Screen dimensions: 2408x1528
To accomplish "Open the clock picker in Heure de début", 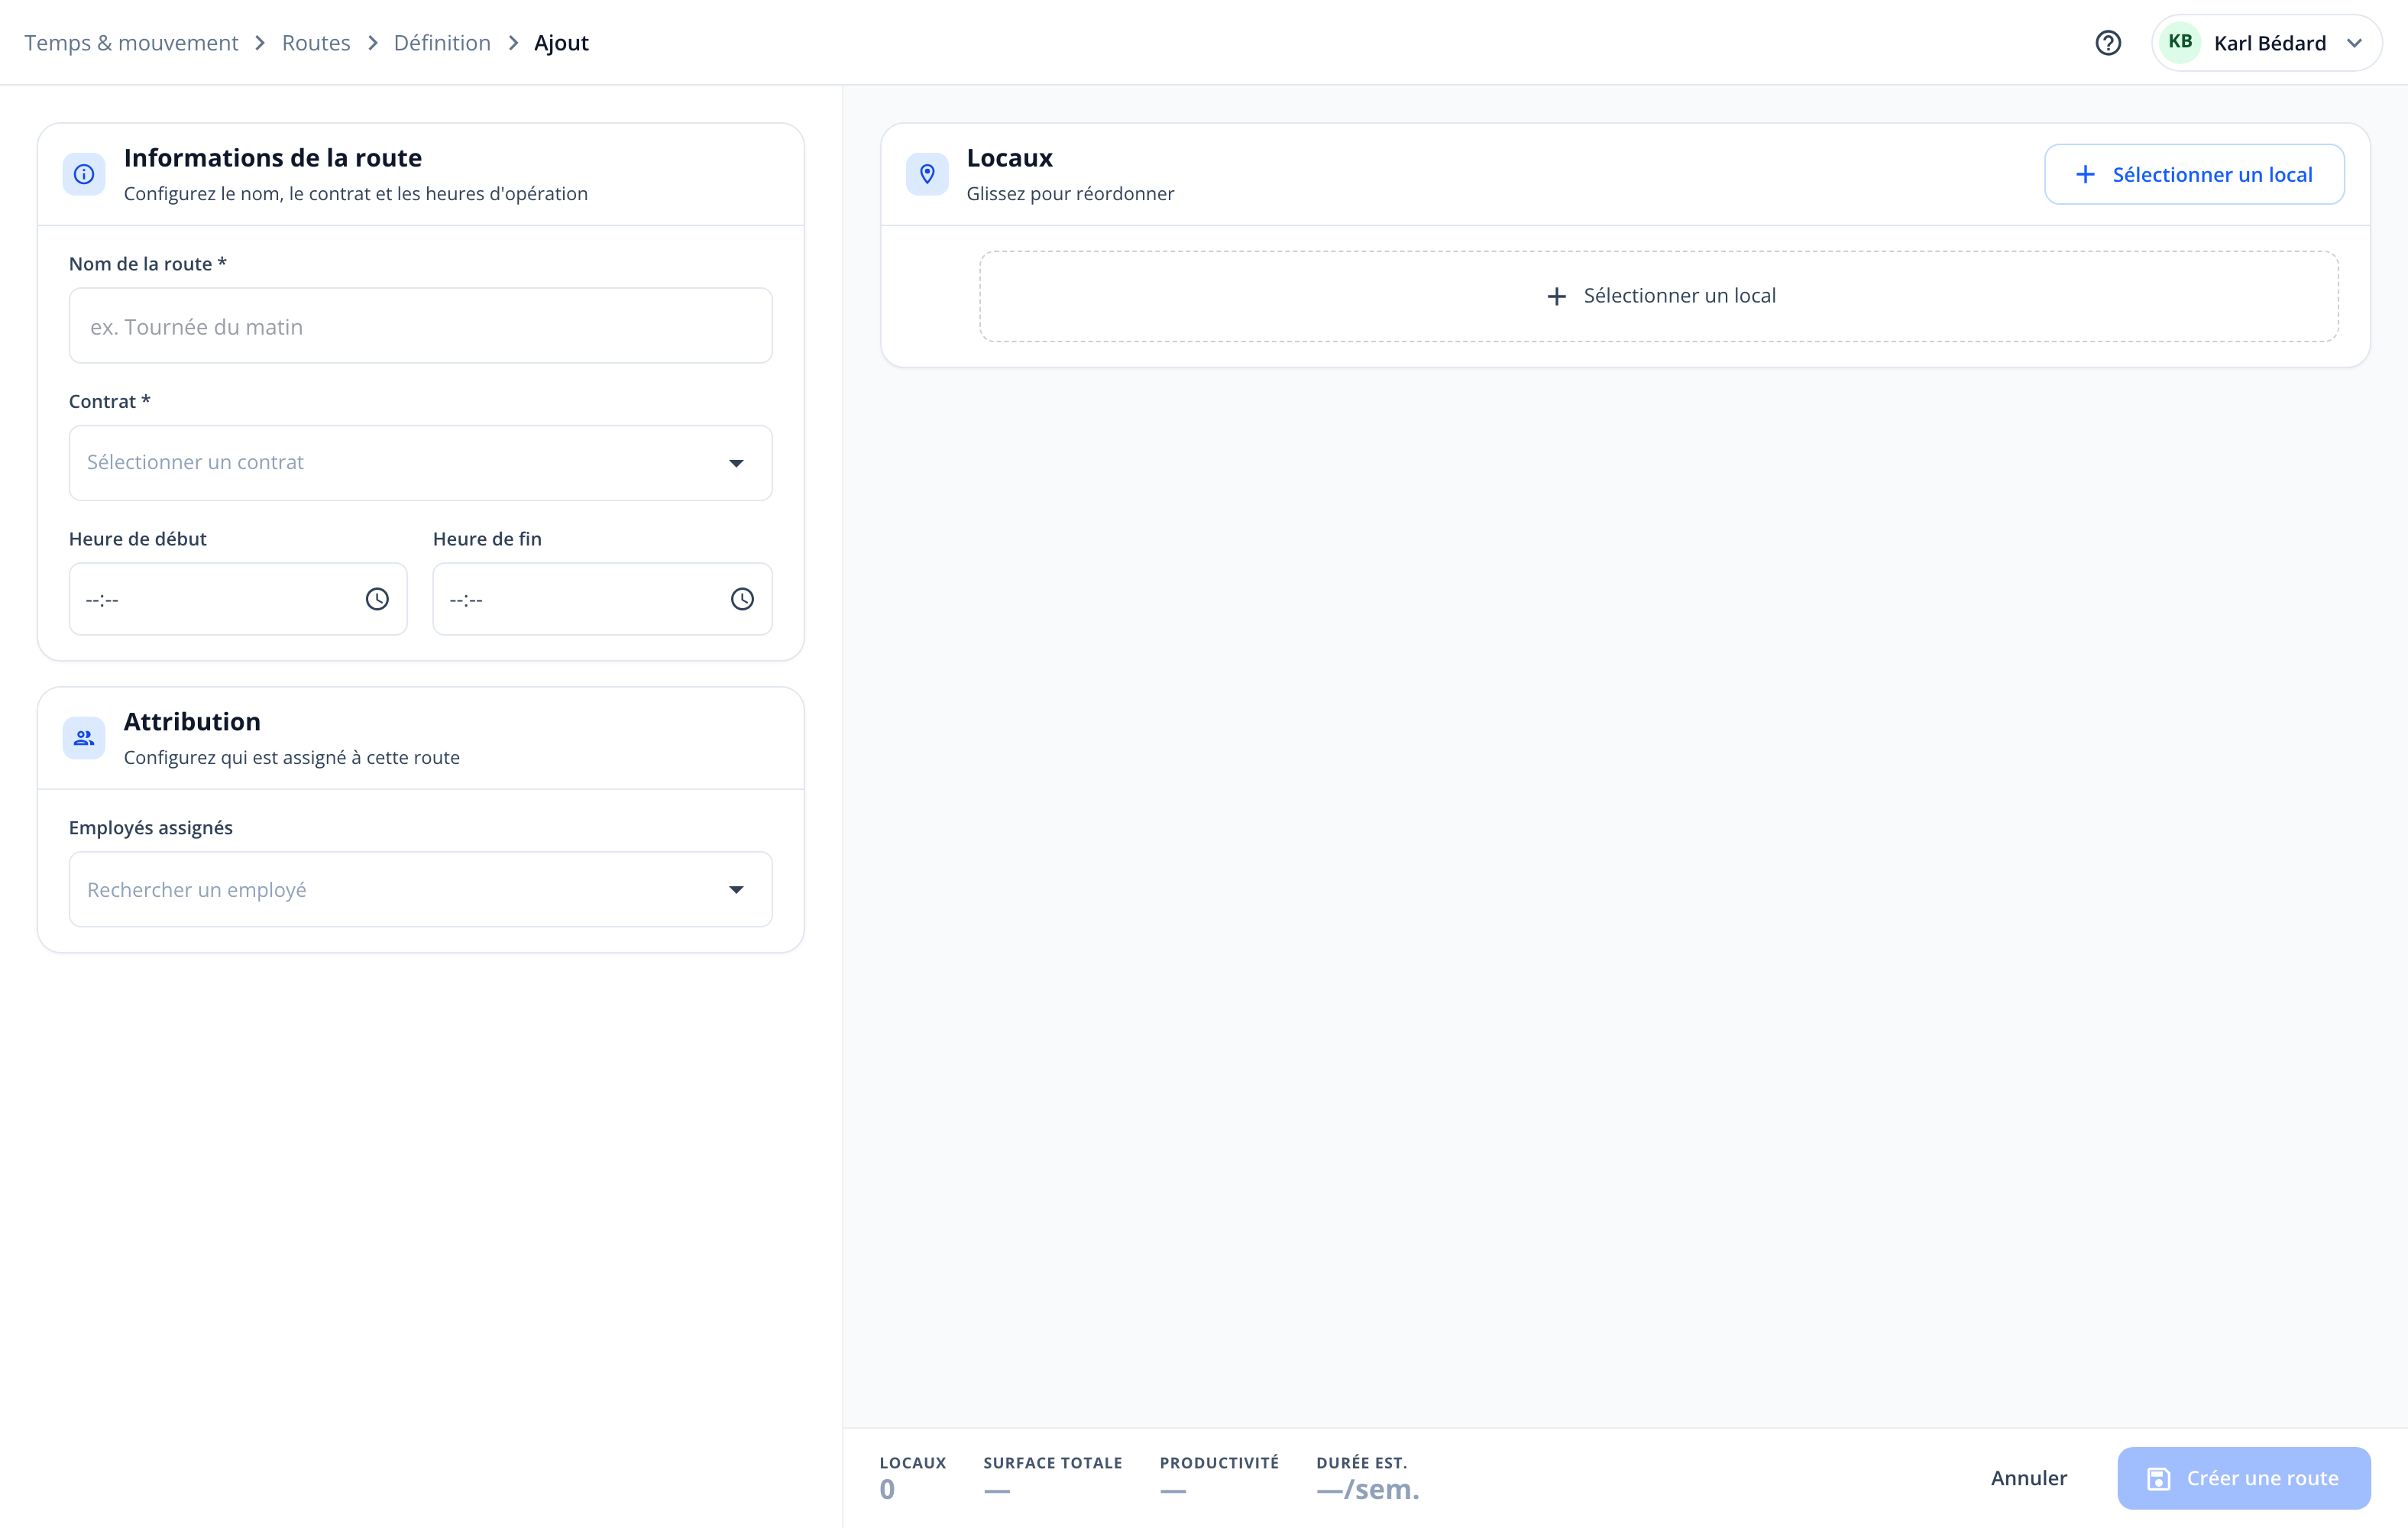I will 377,599.
